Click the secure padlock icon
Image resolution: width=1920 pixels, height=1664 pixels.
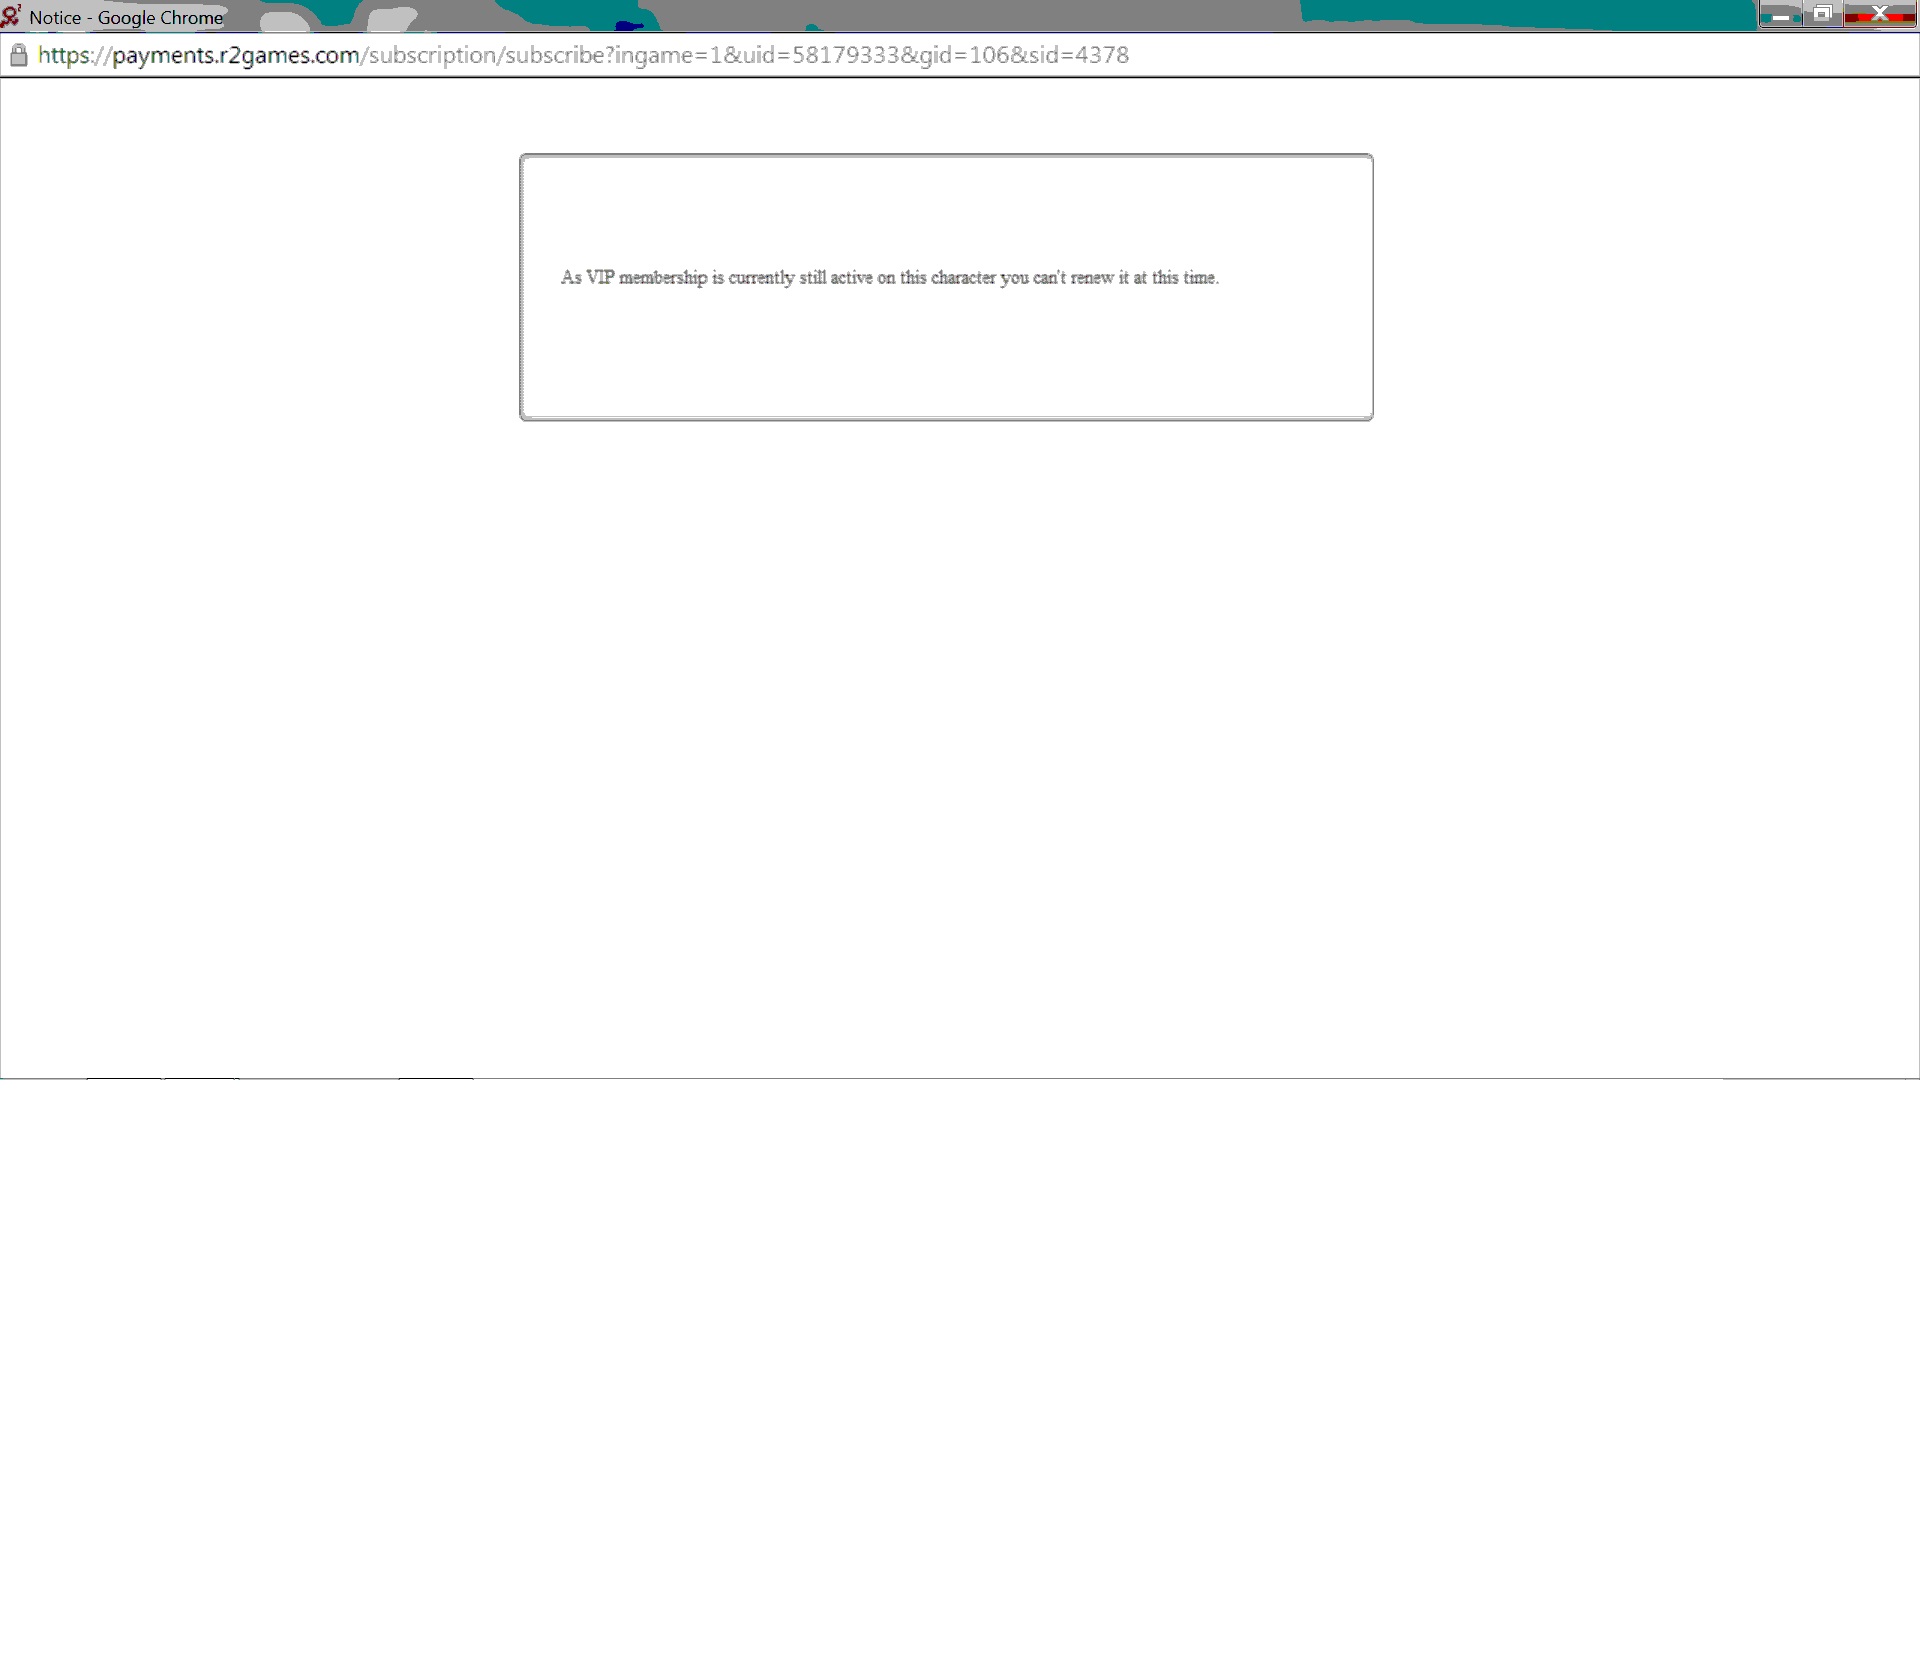pos(18,55)
